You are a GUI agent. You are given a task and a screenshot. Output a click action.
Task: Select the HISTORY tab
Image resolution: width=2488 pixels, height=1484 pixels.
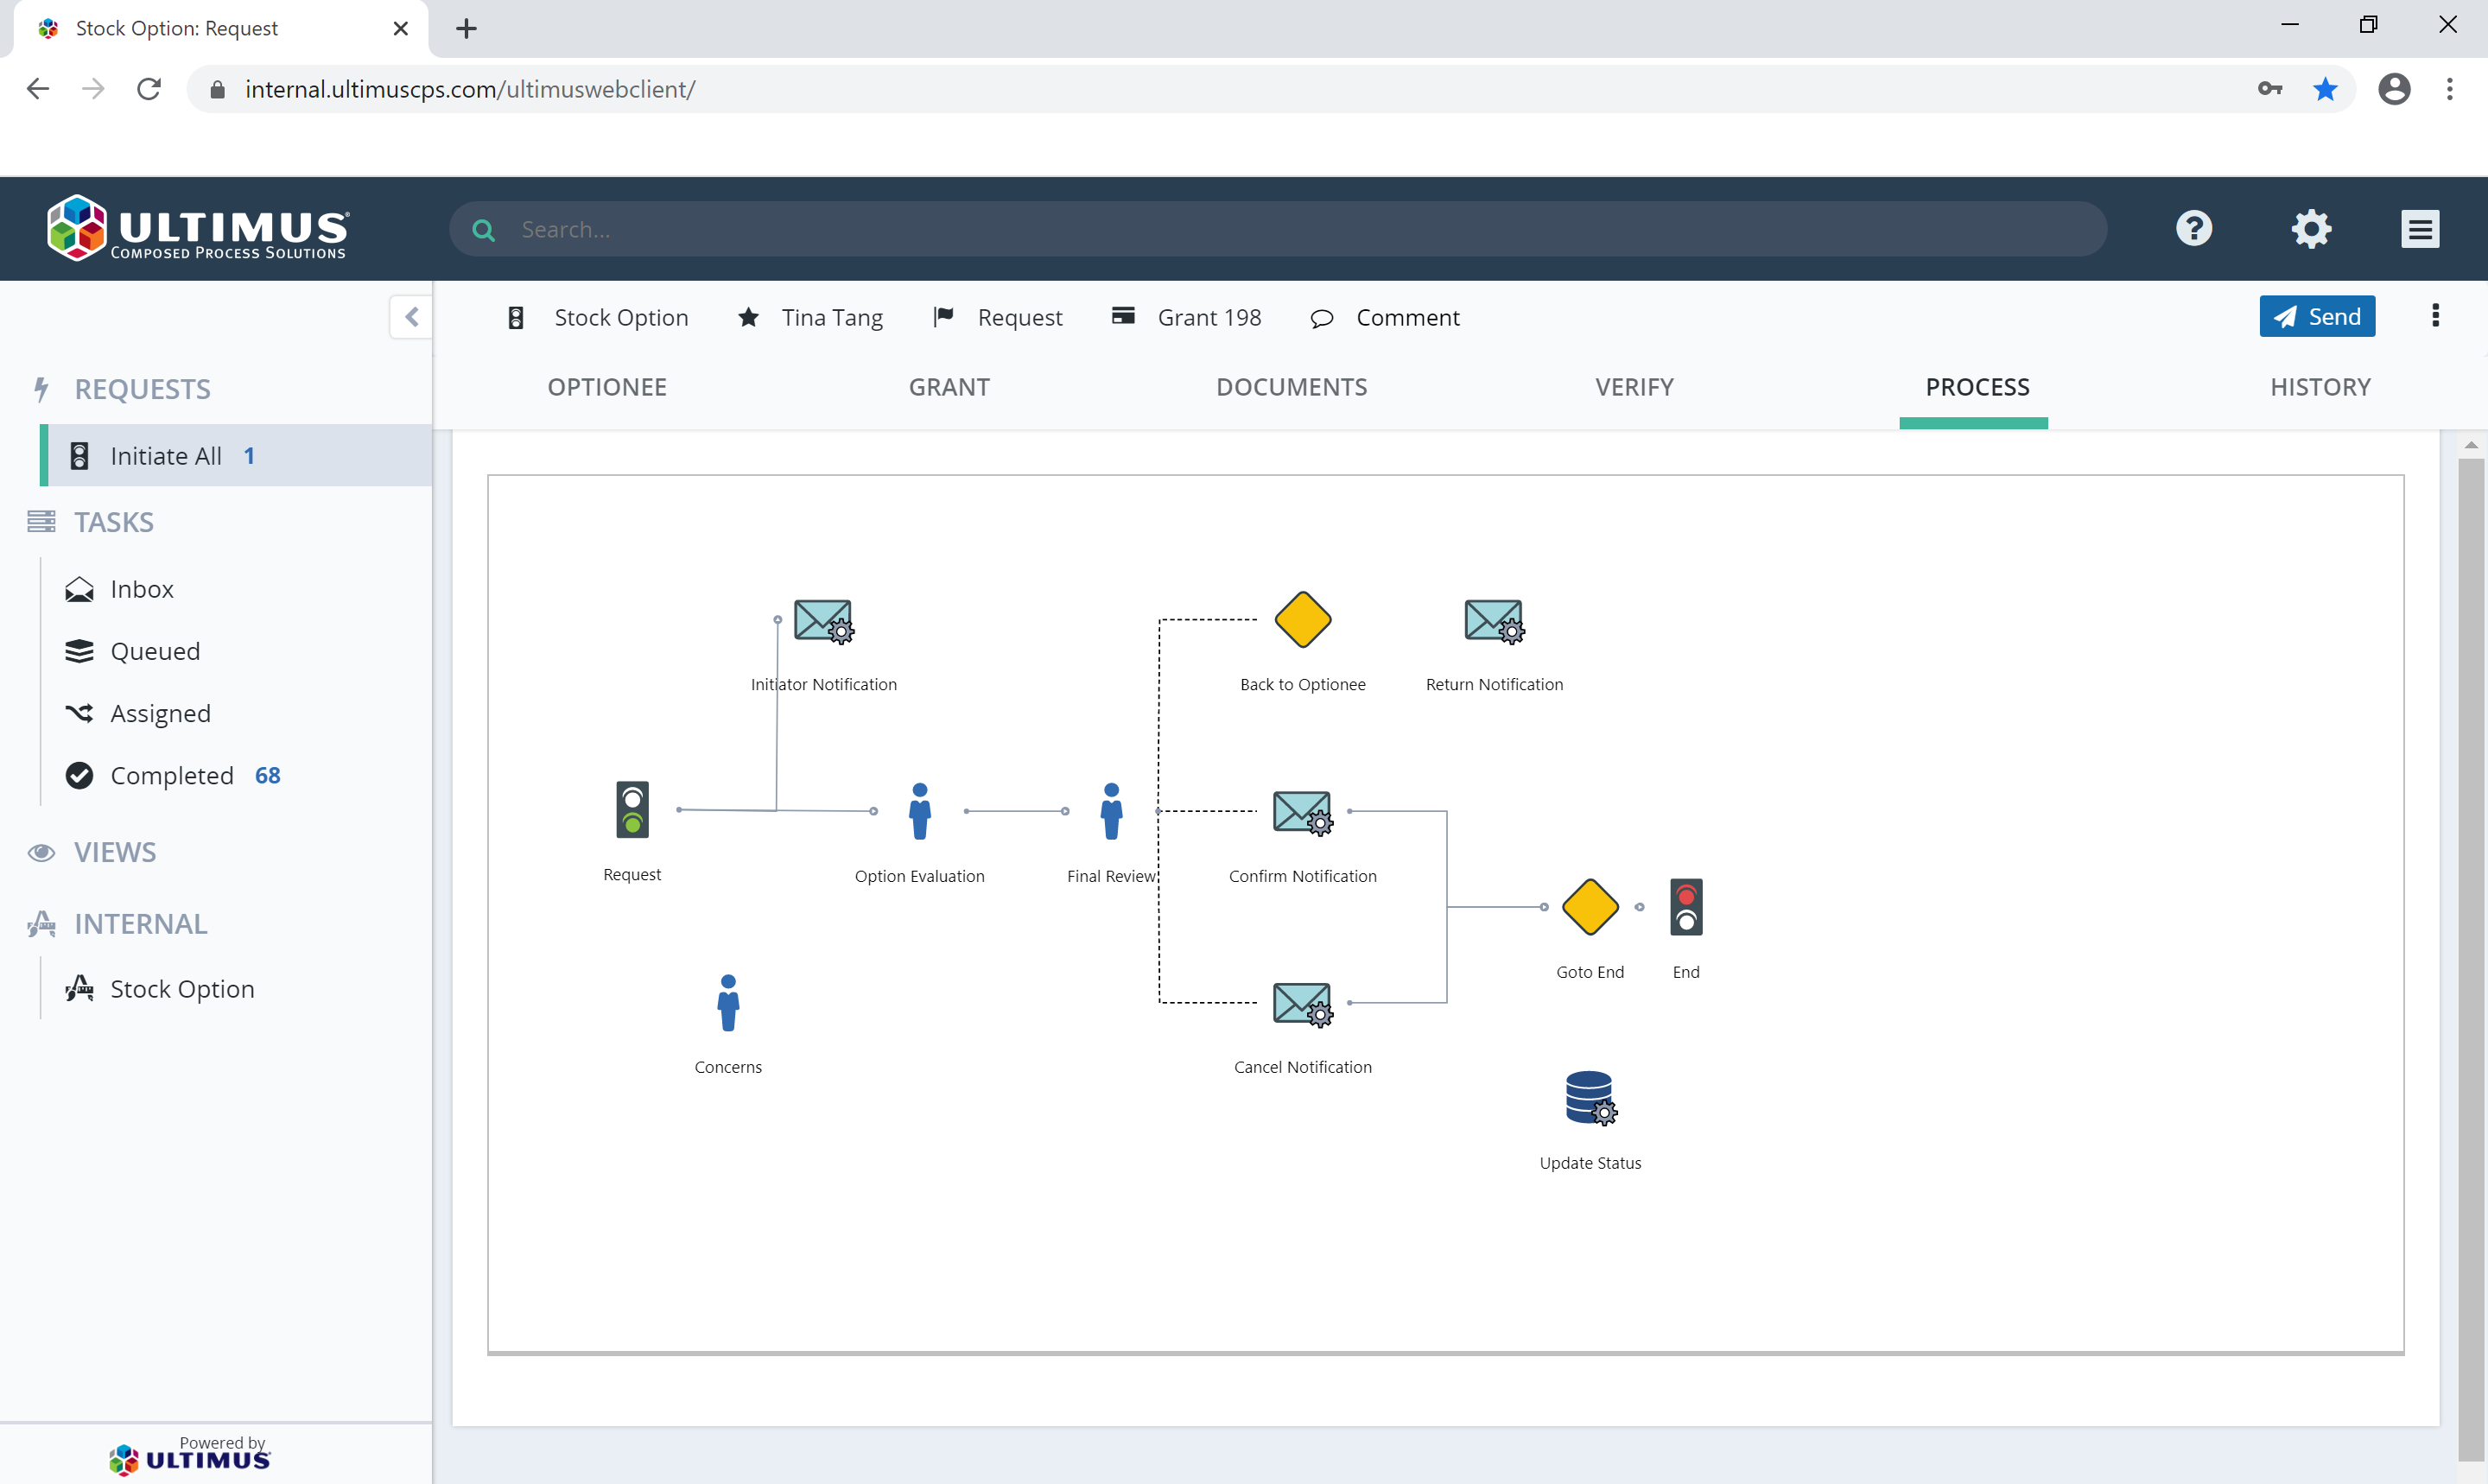(2319, 387)
